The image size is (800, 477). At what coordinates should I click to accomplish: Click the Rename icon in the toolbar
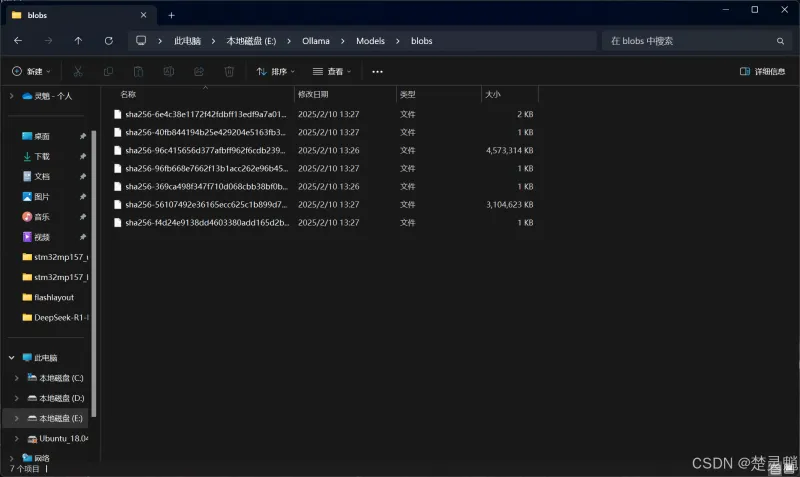169,71
